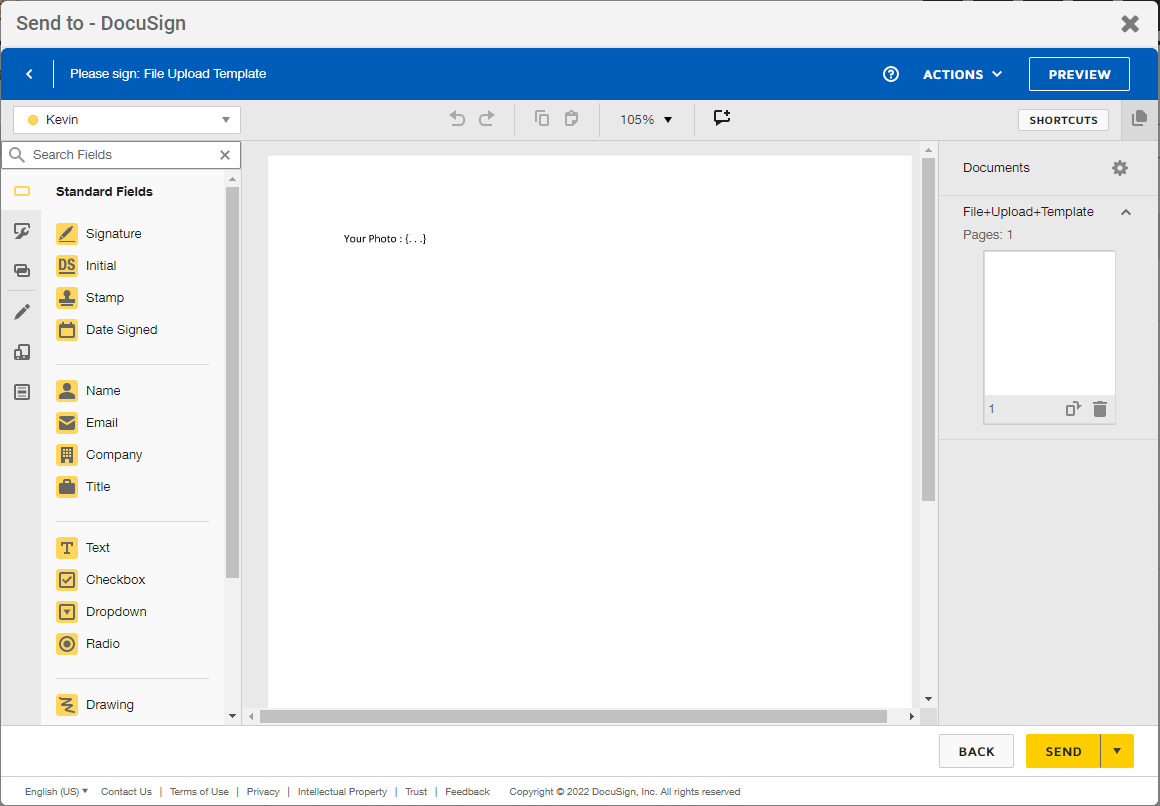
Task: Open the Kevin recipient dropdown
Action: (125, 119)
